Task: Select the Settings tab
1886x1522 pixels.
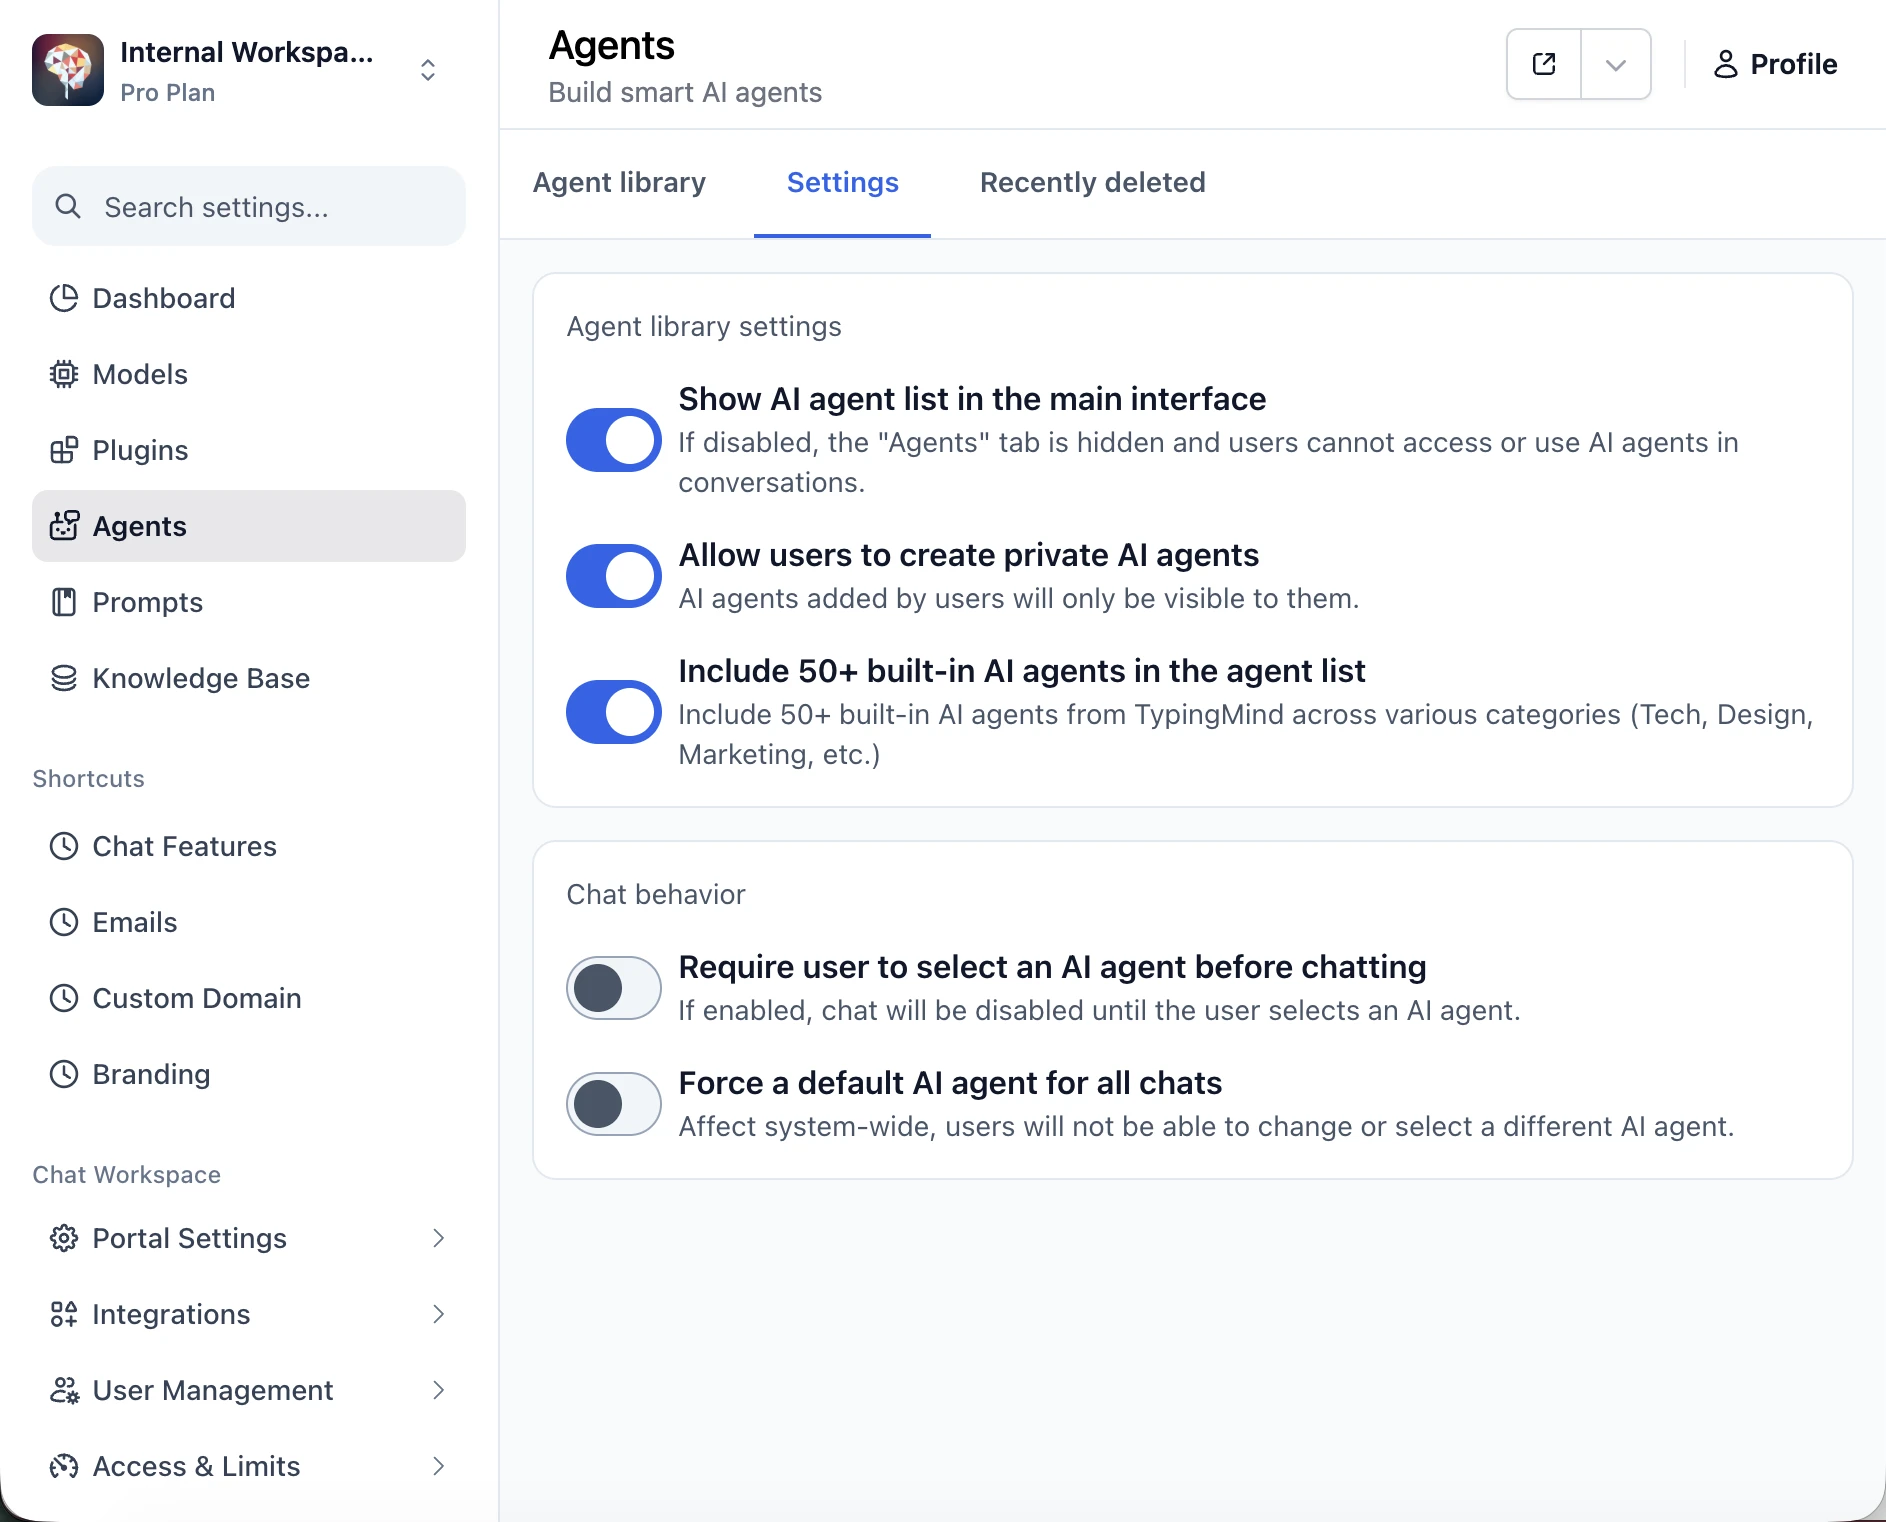Action: click(843, 182)
